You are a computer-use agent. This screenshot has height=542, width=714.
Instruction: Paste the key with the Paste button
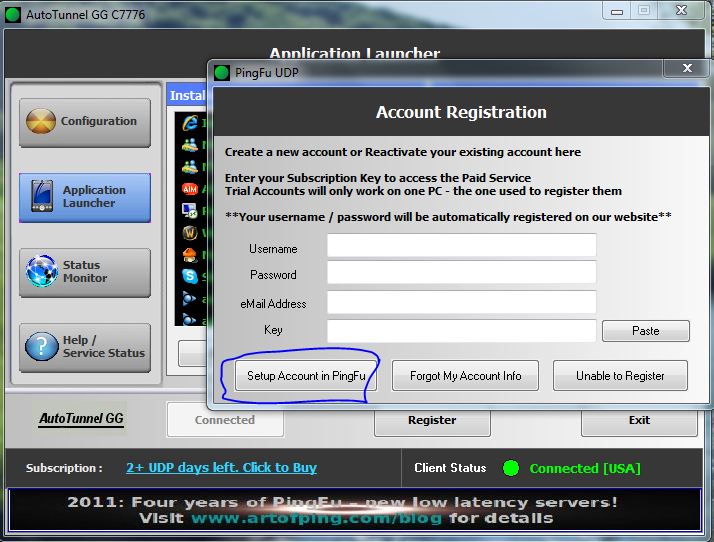646,331
